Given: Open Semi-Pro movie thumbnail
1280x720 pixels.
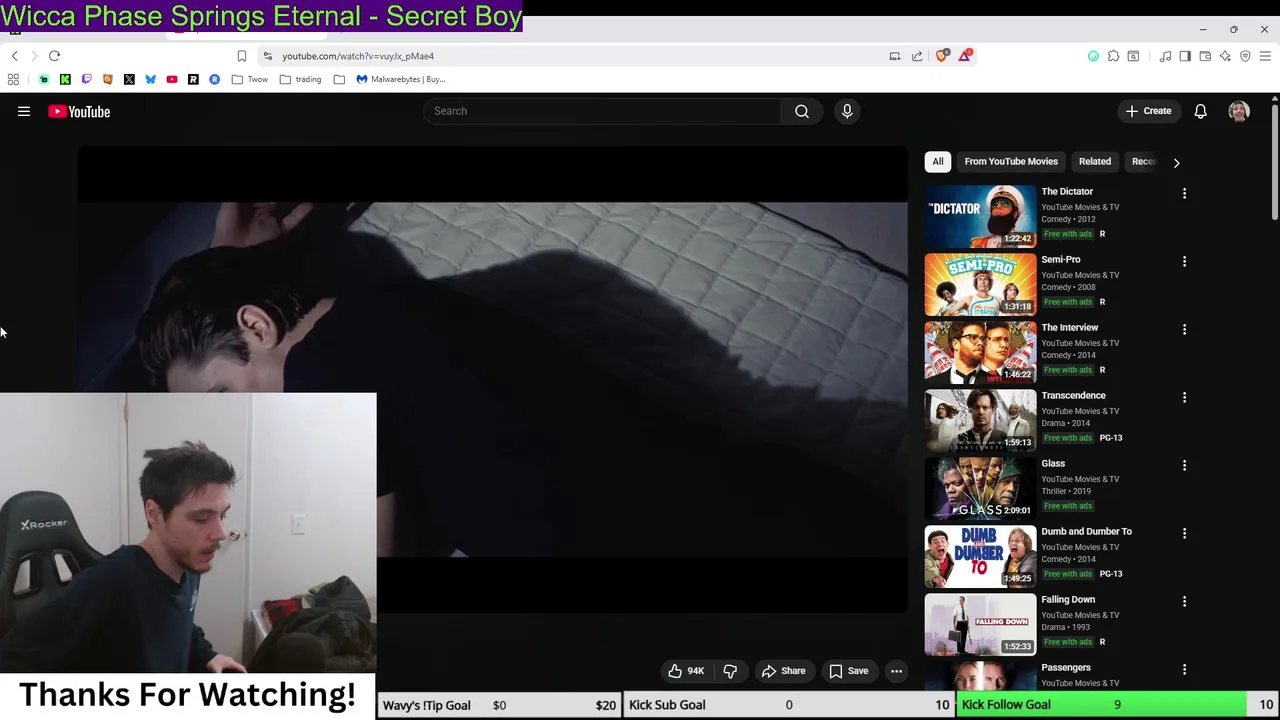Looking at the screenshot, I should click(980, 284).
